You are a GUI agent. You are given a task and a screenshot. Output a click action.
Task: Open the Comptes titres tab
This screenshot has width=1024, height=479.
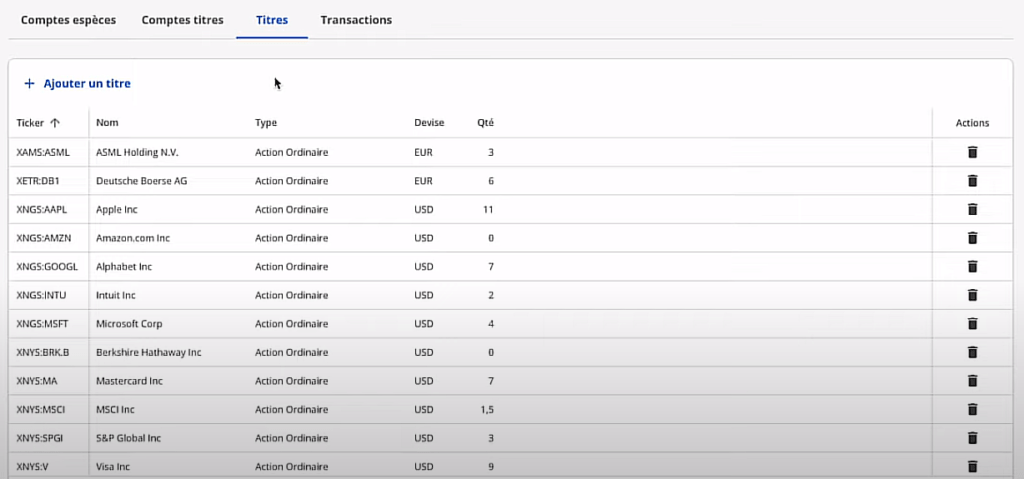tap(182, 20)
